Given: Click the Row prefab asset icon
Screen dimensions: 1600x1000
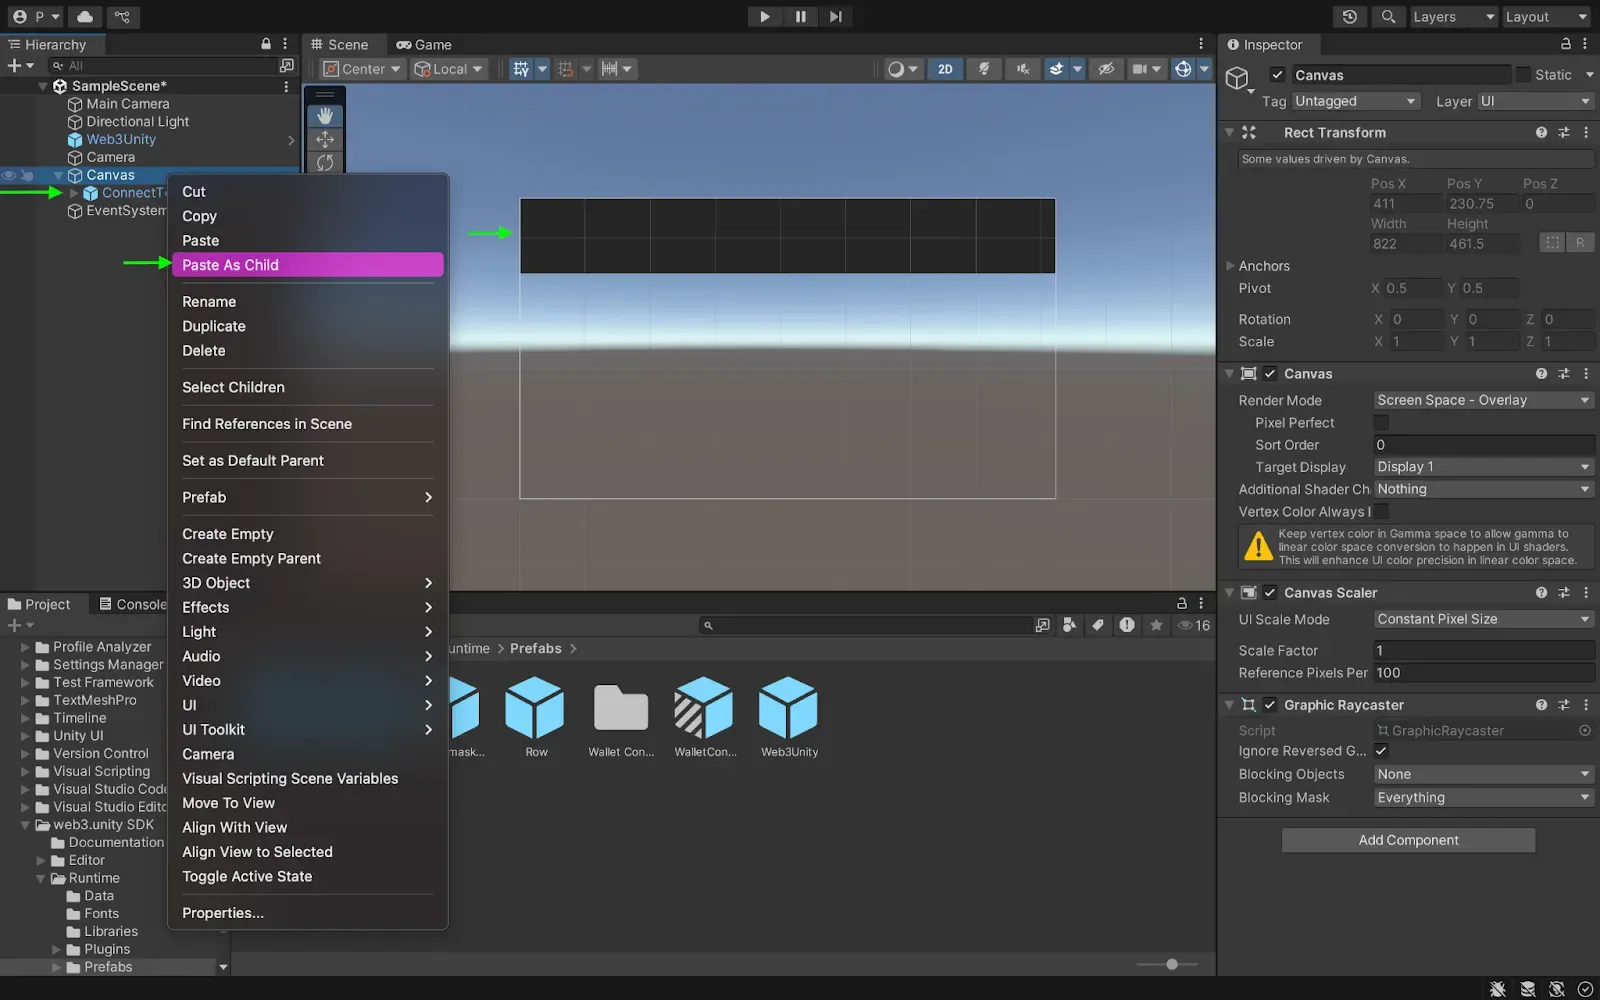Looking at the screenshot, I should [x=535, y=708].
